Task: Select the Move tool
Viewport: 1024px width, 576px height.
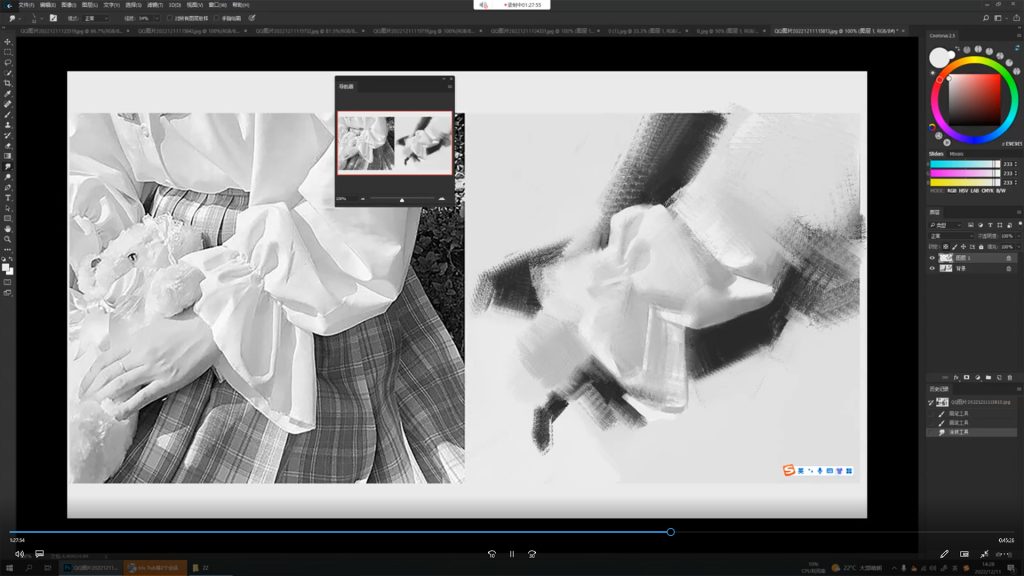Action: coord(8,41)
